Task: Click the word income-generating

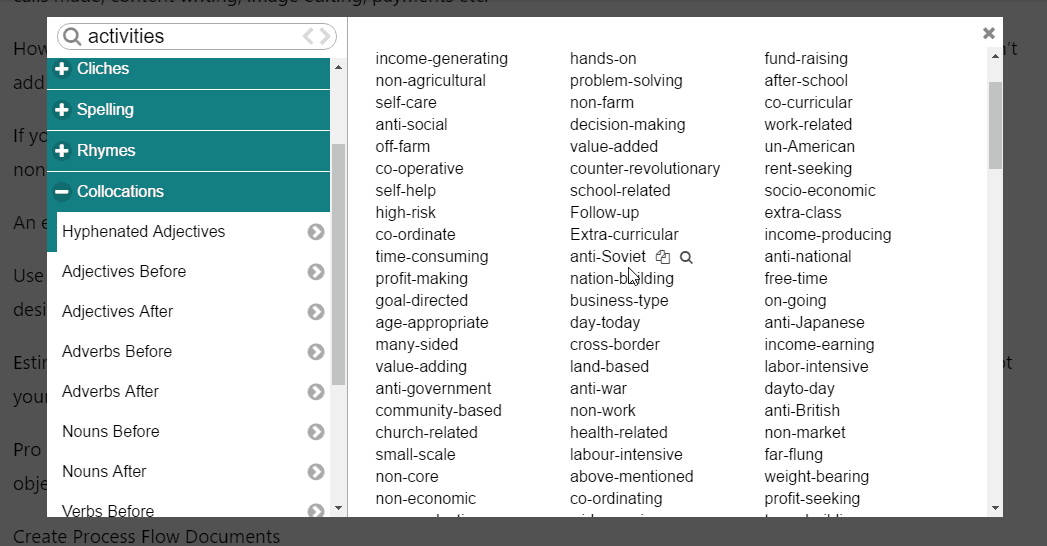Action: coord(441,59)
